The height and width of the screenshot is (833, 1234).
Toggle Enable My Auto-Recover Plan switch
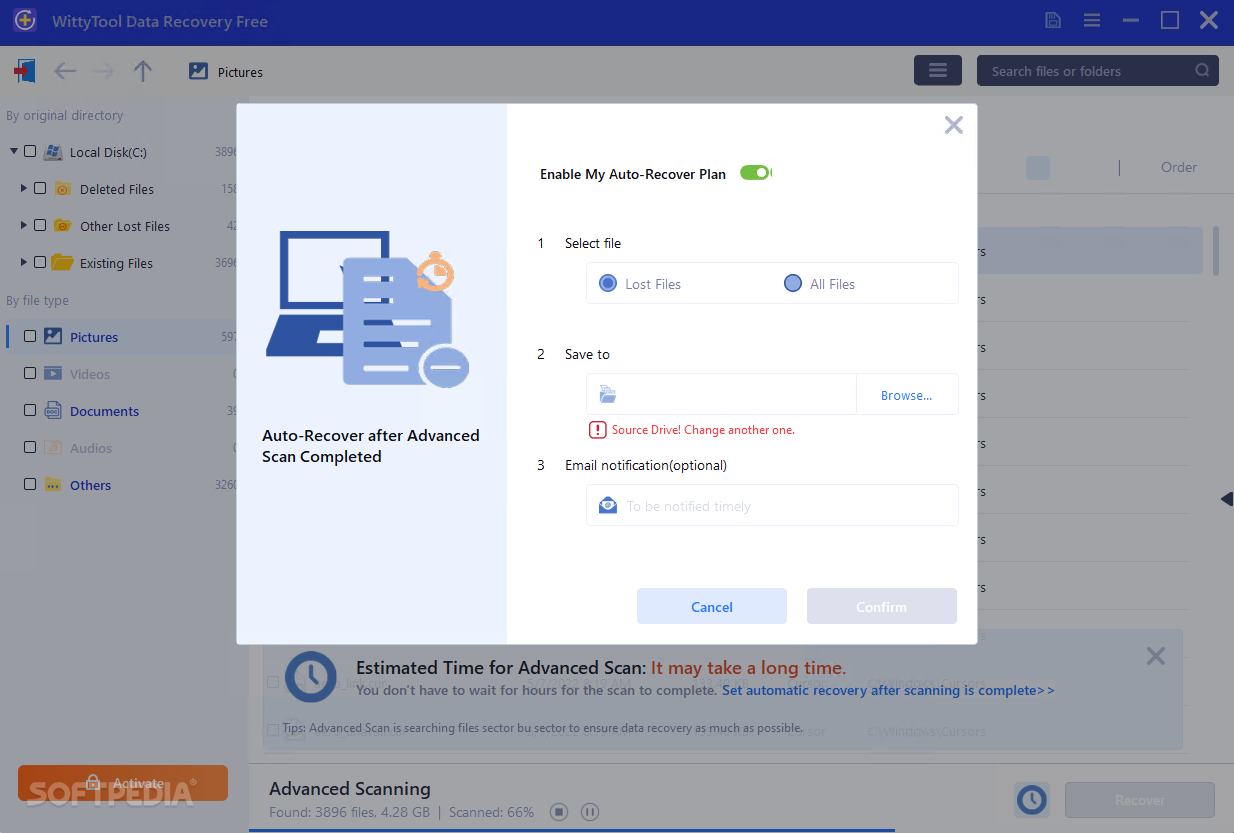(755, 173)
